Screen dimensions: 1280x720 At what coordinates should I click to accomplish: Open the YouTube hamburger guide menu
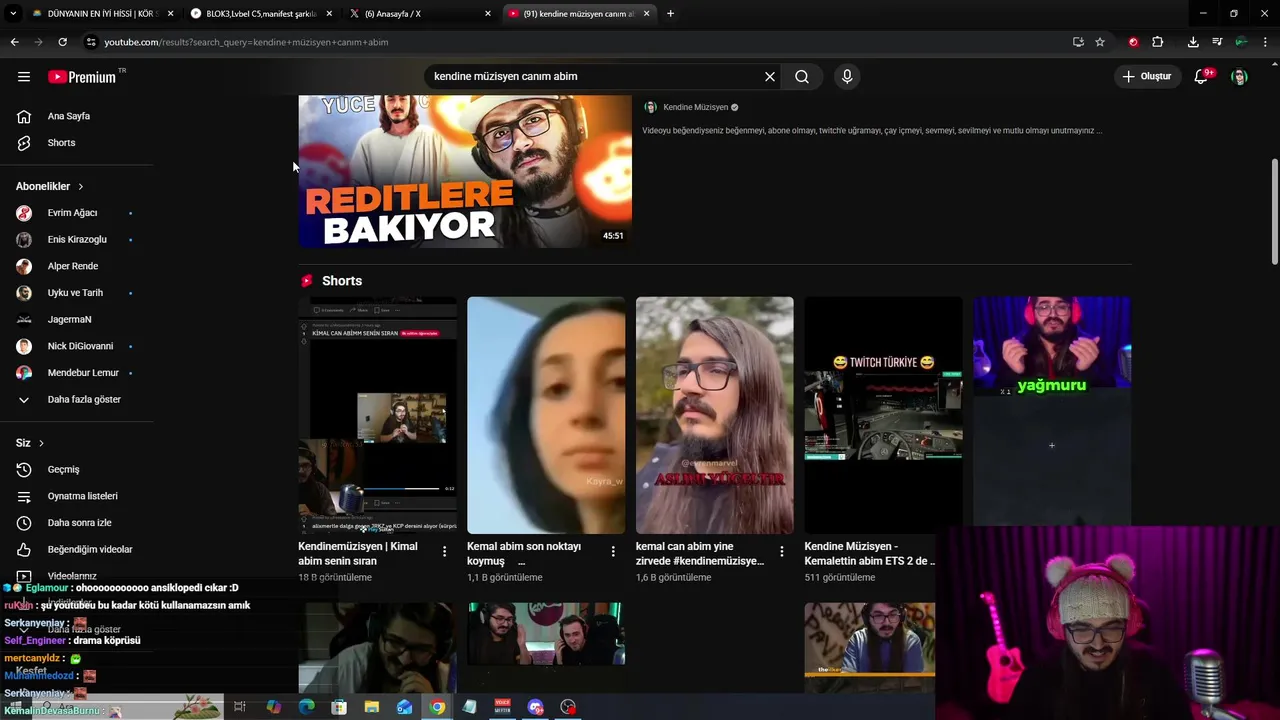click(24, 76)
